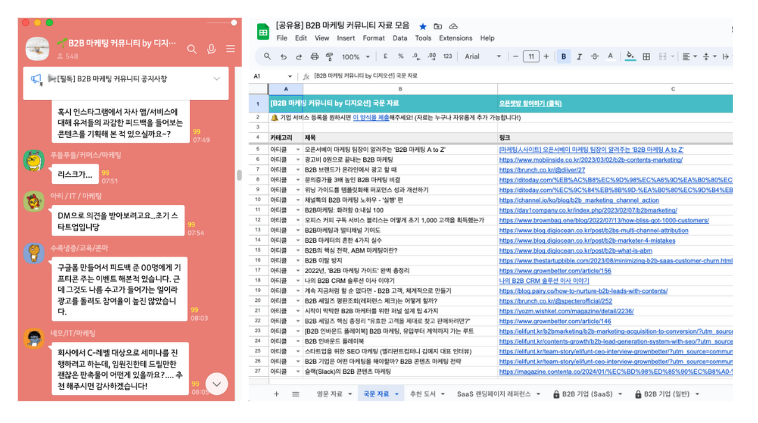Undo the last action
Screen dimensions: 758x423
pyautogui.click(x=283, y=57)
